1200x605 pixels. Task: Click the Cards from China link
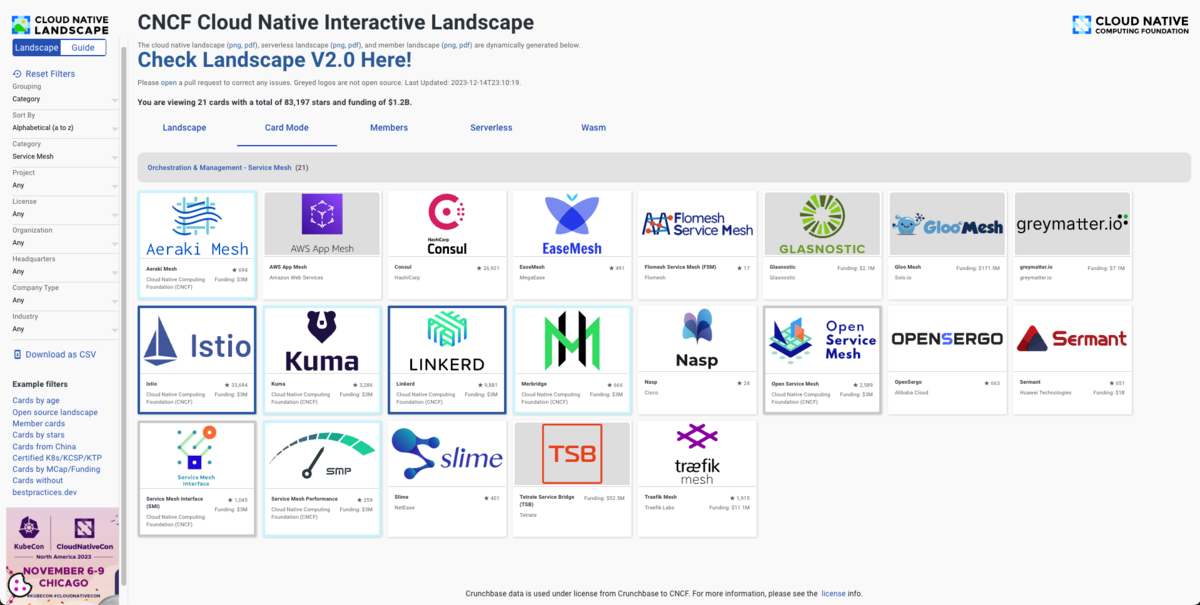tap(44, 447)
